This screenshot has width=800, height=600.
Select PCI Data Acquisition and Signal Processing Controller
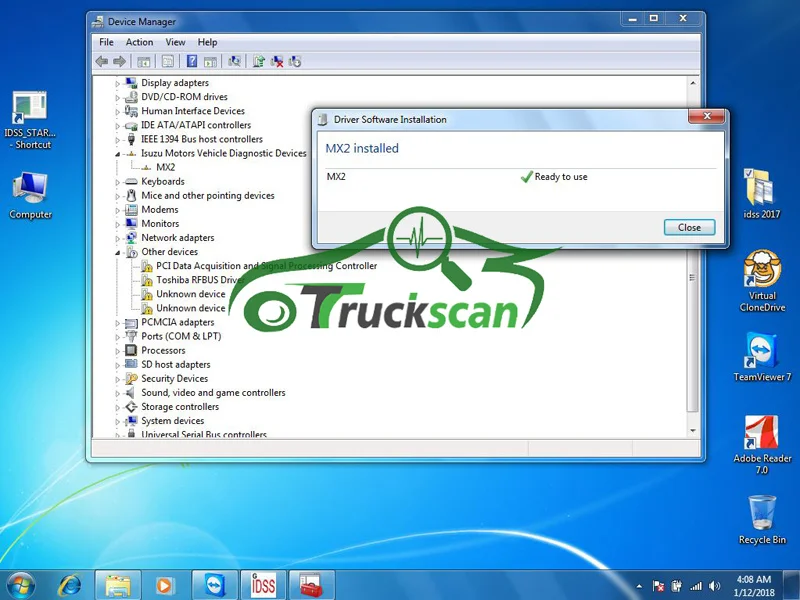pyautogui.click(x=266, y=266)
